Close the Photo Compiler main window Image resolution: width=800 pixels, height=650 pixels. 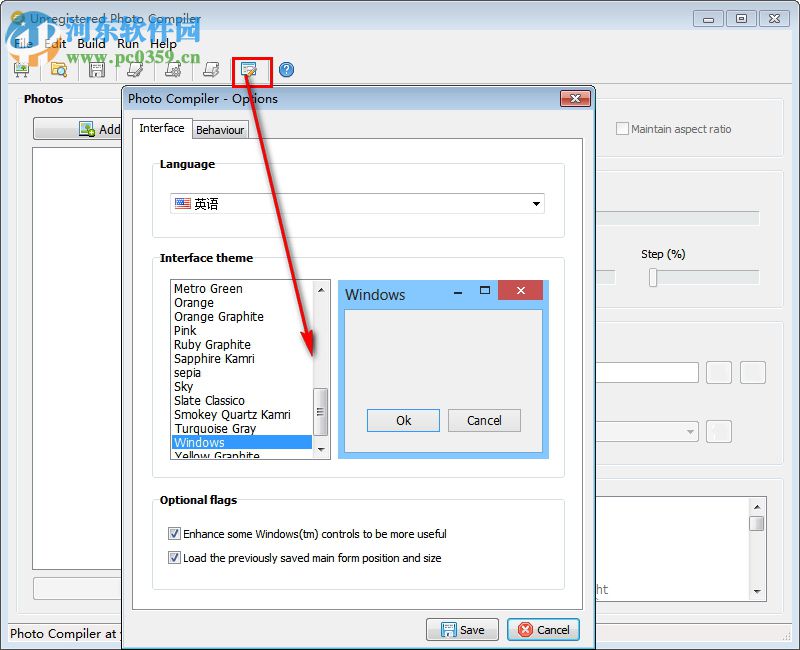(x=774, y=19)
